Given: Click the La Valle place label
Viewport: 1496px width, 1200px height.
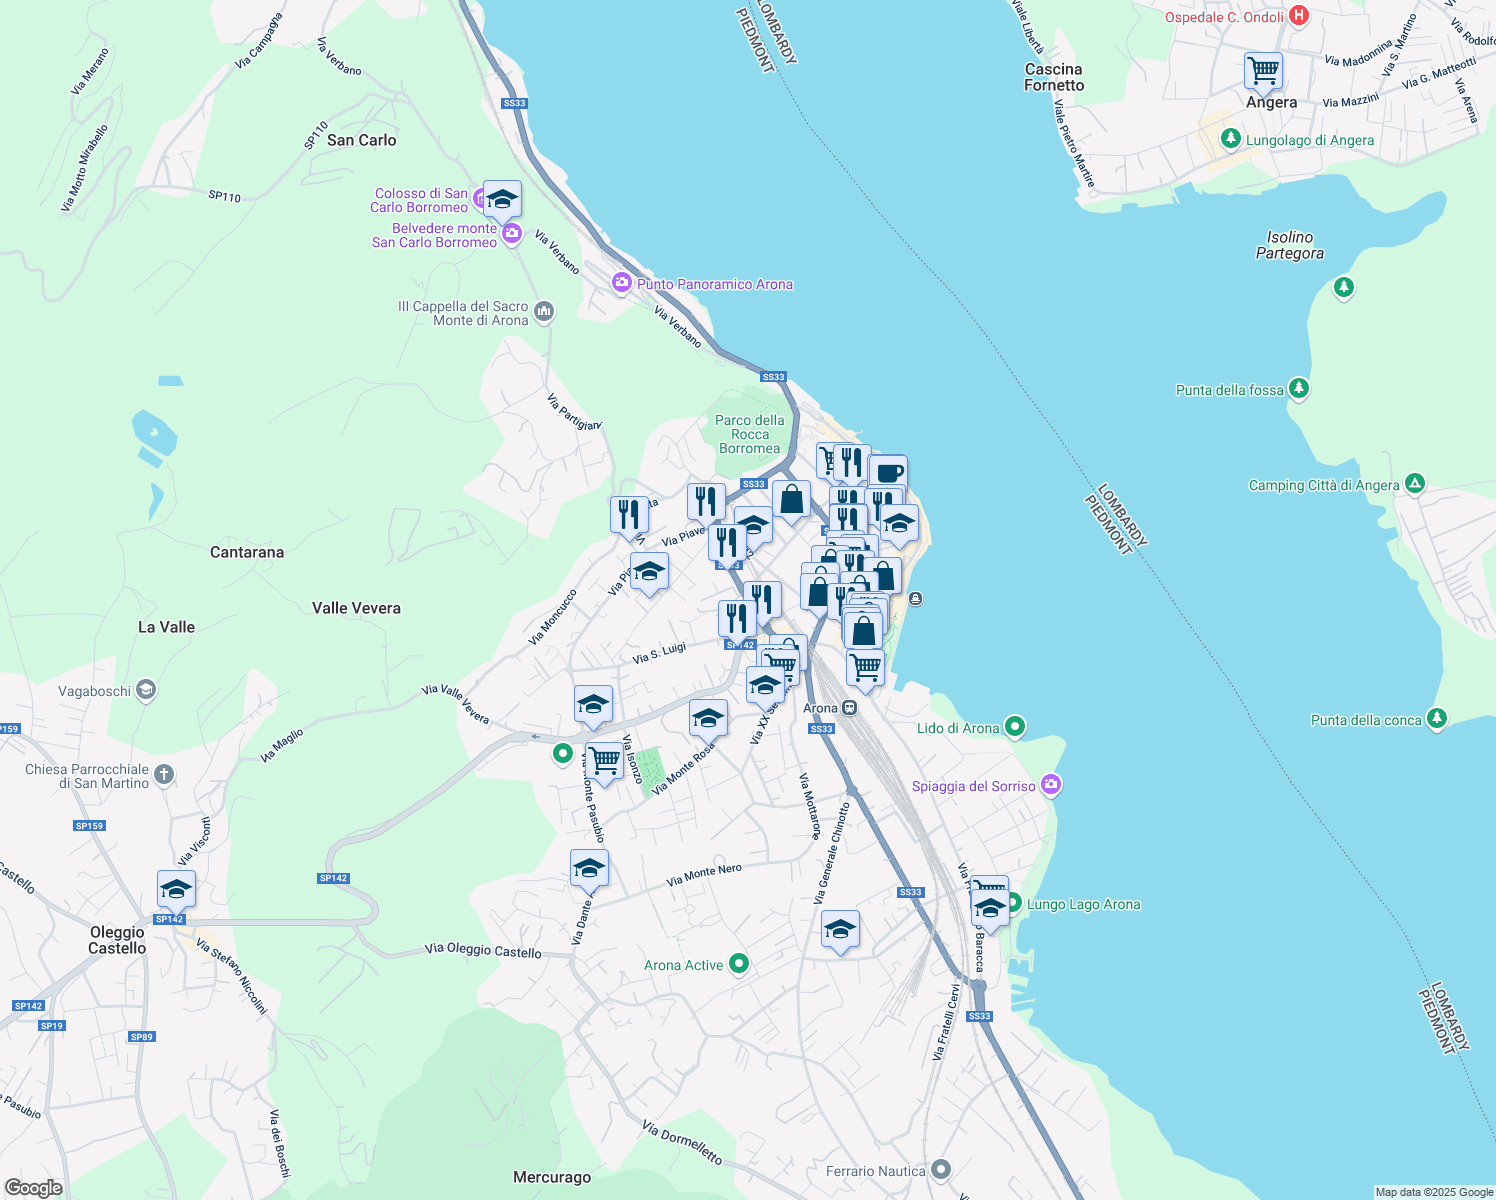Looking at the screenshot, I should [x=166, y=627].
